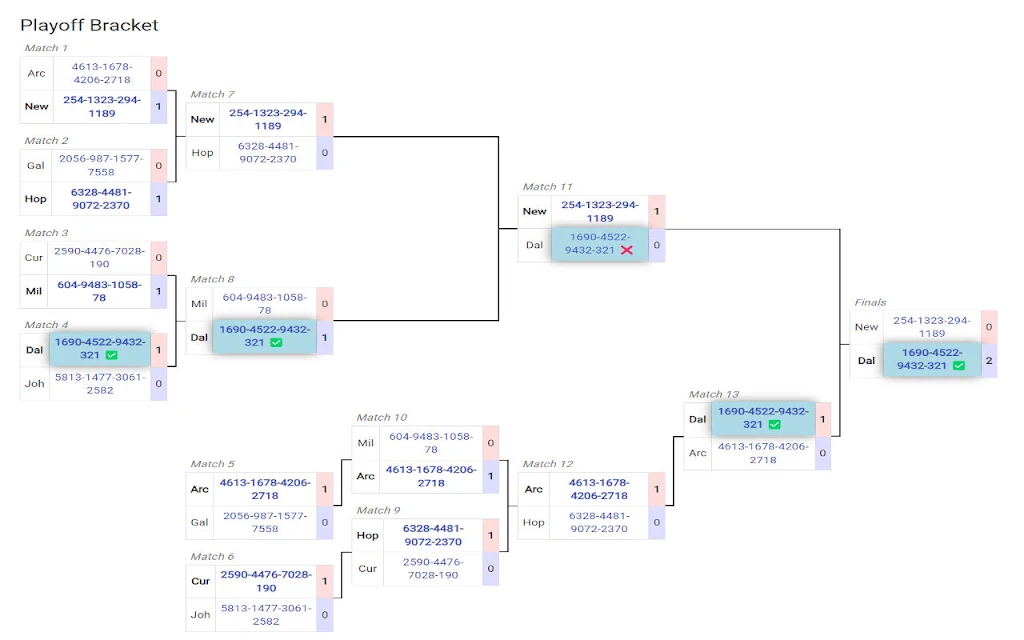Select Gal team ID 2056-987-1577-7558 in Match 2
1024x640 pixels.
tap(101, 165)
